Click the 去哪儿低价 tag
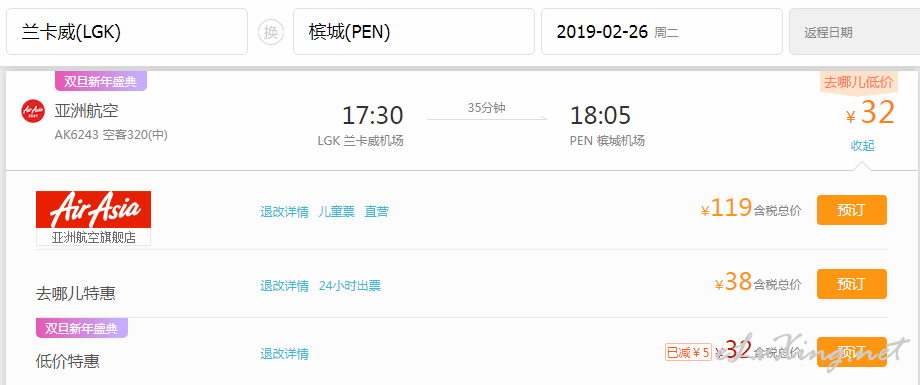 [858, 83]
